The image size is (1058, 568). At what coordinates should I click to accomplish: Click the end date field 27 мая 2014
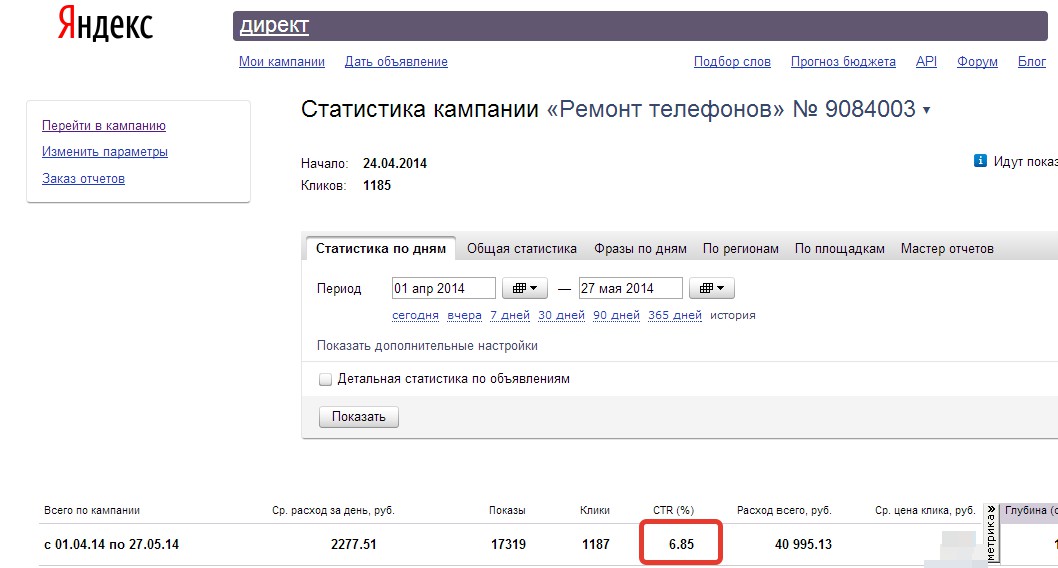click(630, 288)
